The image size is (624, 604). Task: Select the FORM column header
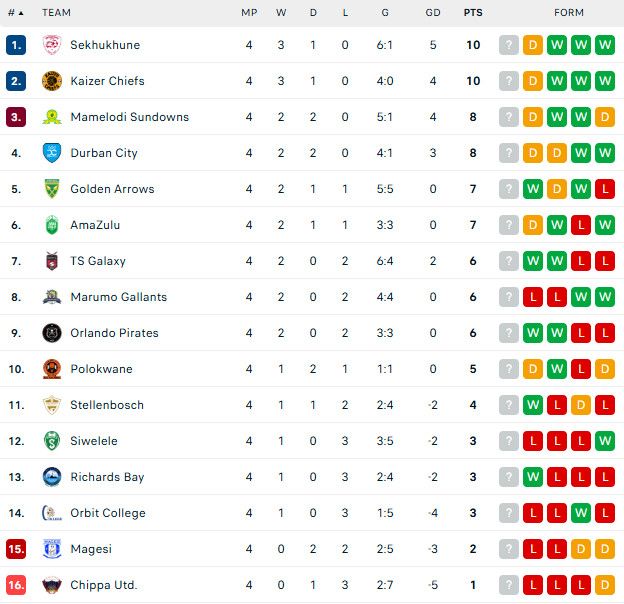click(569, 13)
